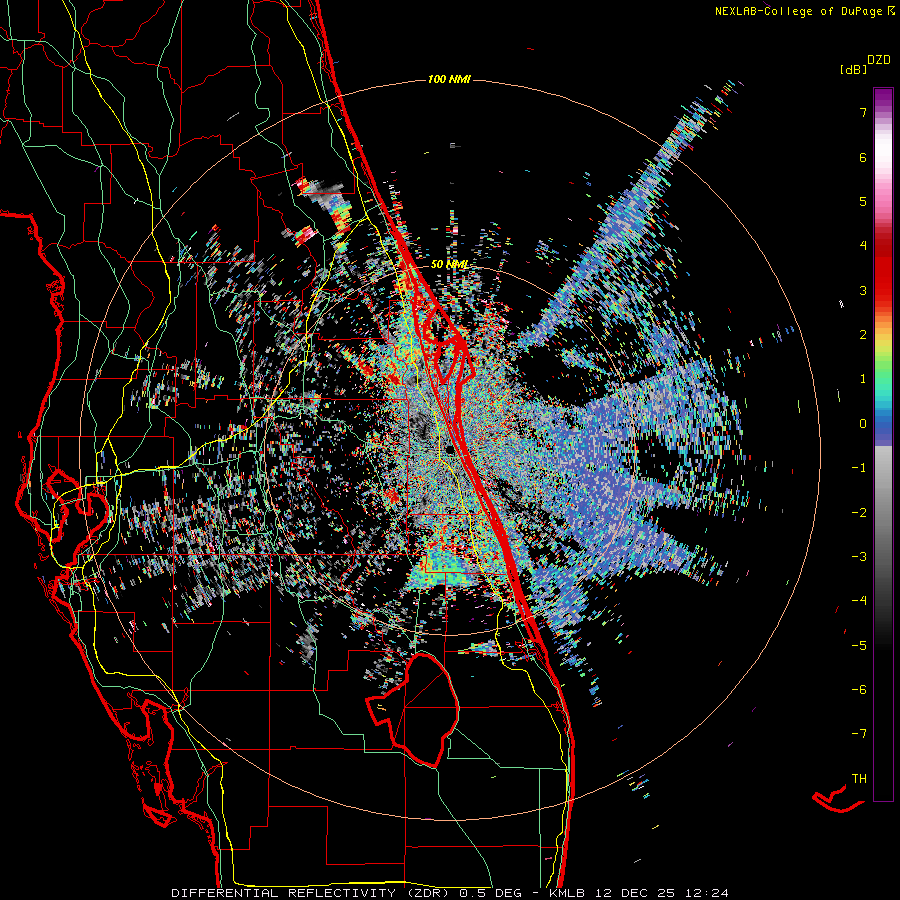Click the scale value -1
Viewport: 900px width, 900px height.
pos(859,468)
